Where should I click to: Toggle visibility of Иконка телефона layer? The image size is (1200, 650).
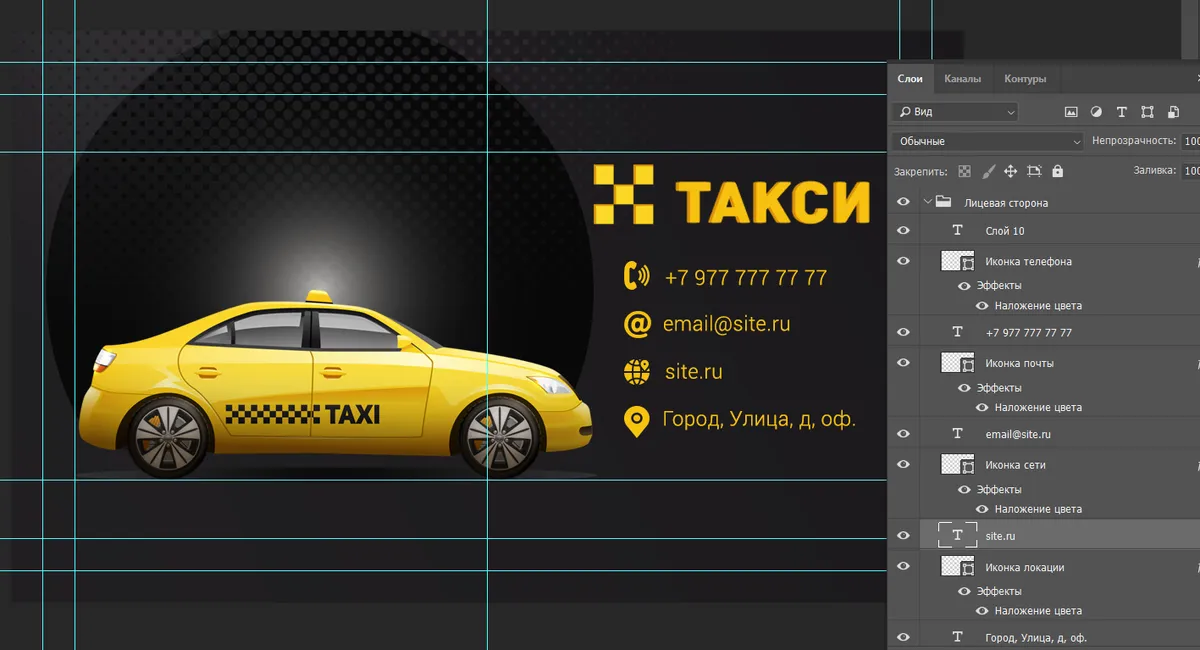pos(904,261)
